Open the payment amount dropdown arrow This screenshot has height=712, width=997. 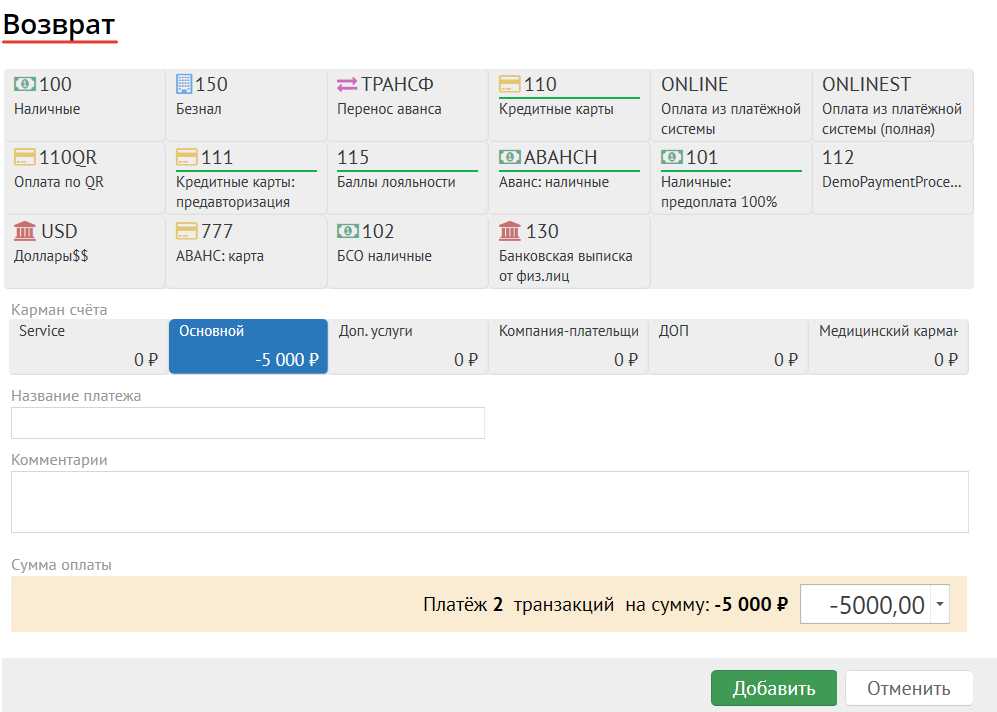(x=939, y=605)
